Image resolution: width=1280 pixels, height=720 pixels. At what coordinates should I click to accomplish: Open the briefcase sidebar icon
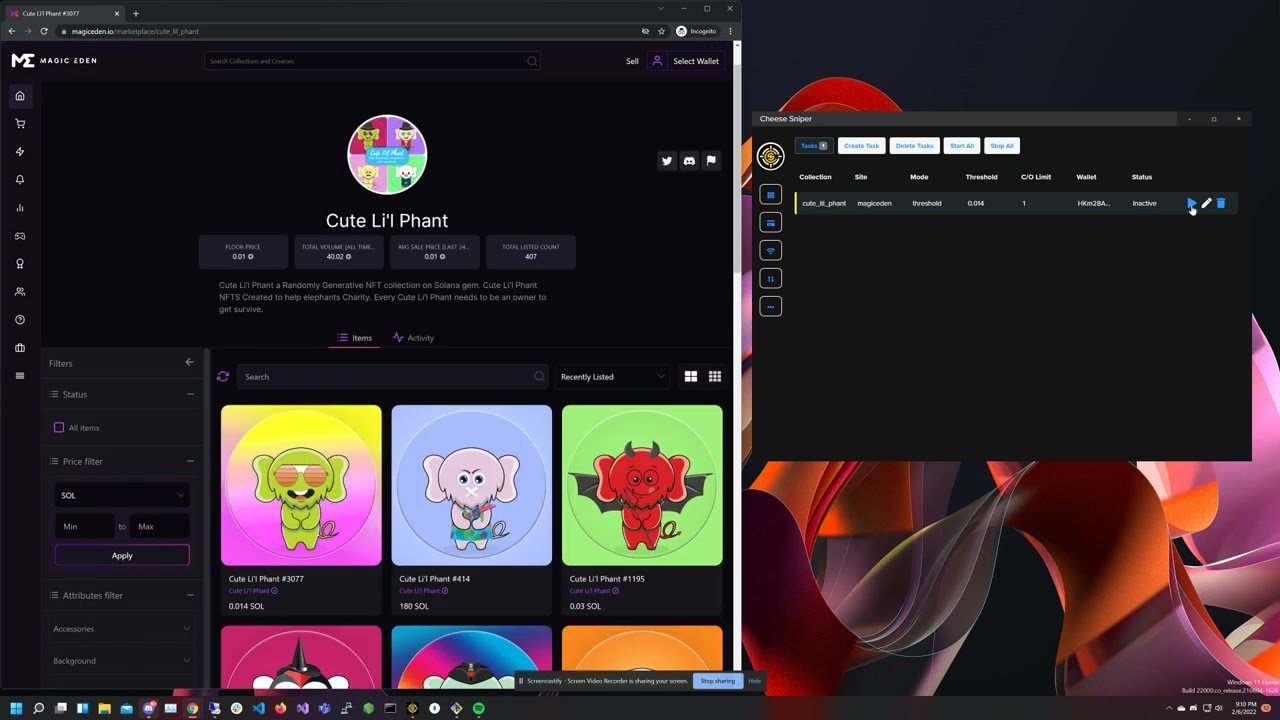point(20,348)
